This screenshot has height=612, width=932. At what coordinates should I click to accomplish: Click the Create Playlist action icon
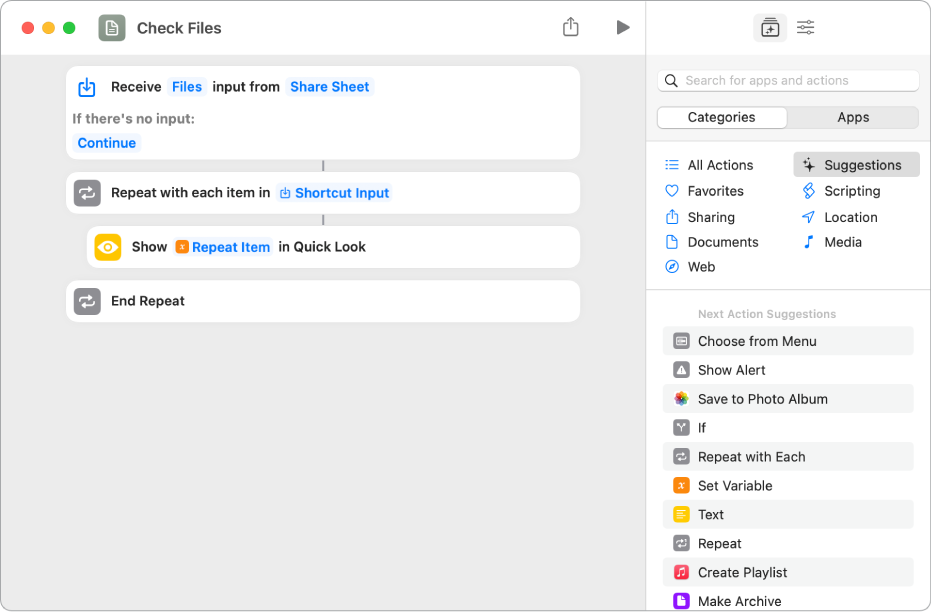(x=683, y=572)
